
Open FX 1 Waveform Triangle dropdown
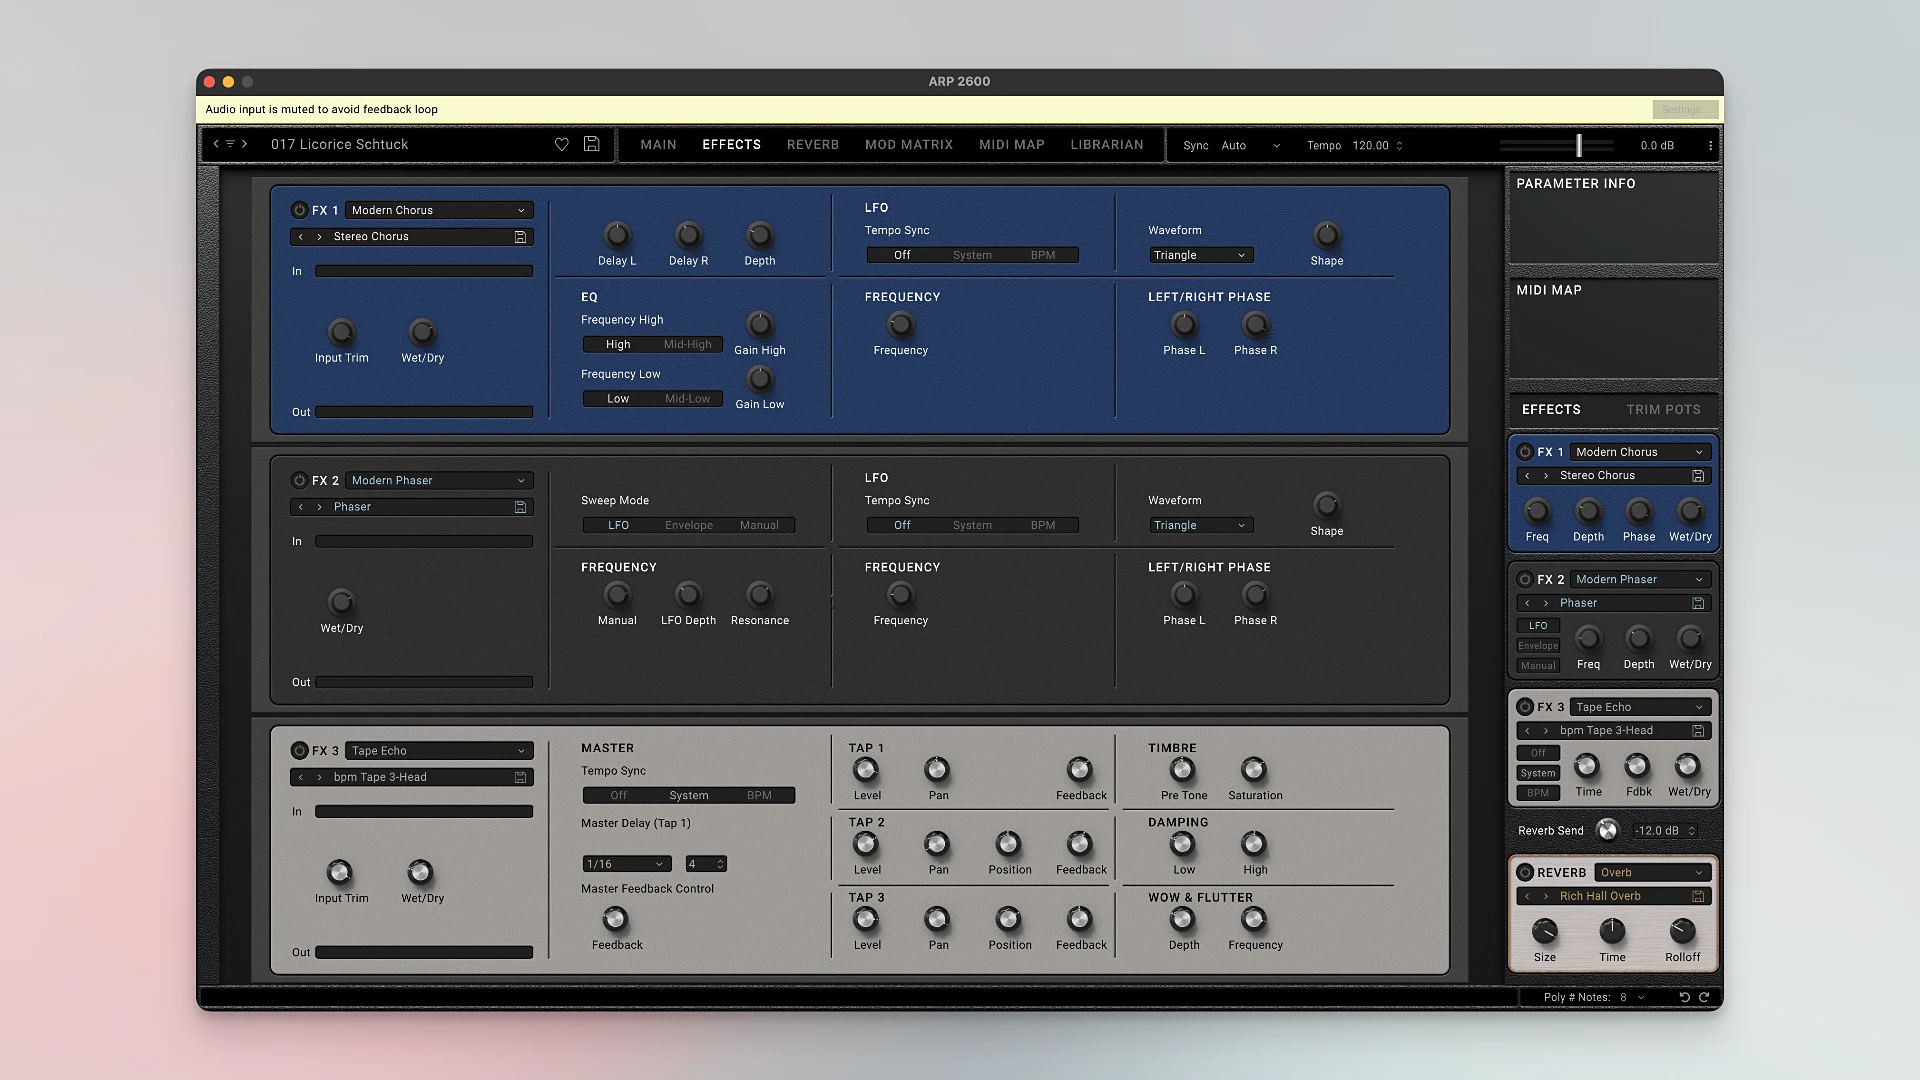pos(1199,255)
